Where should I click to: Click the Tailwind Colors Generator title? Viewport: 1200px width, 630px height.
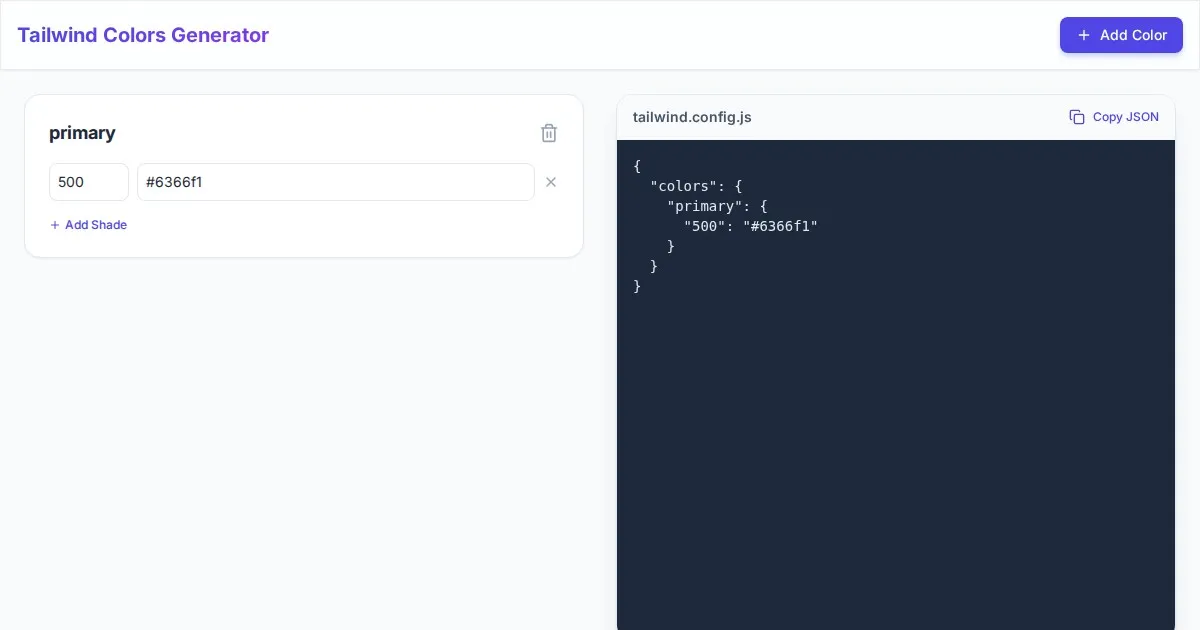pos(143,35)
